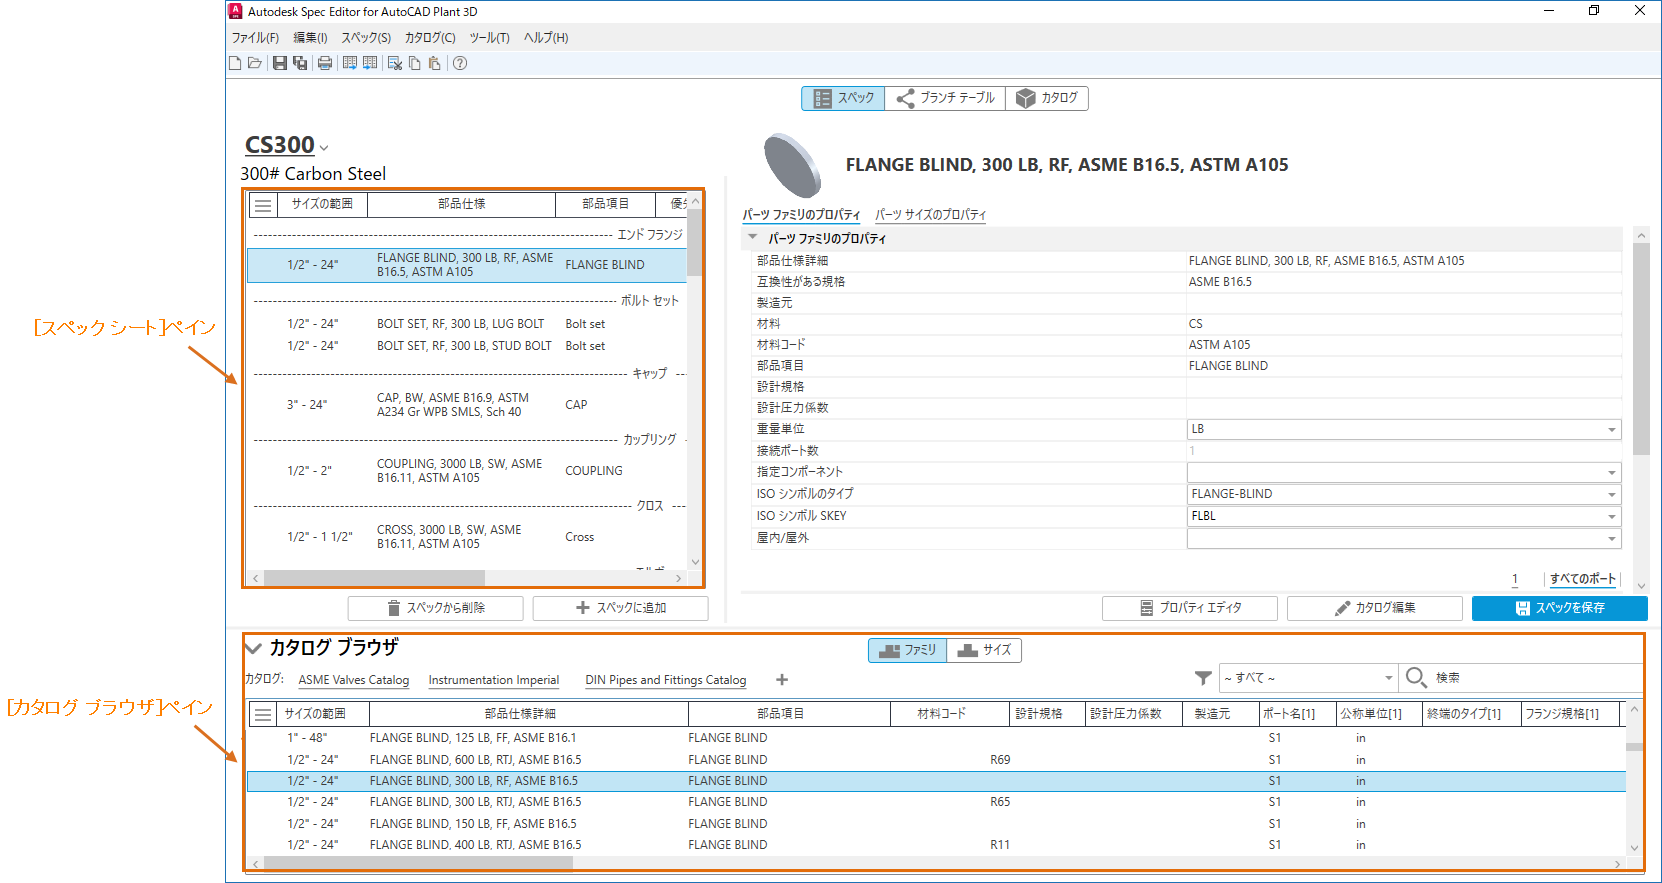The height and width of the screenshot is (883, 1662).
Task: Expand the CS300 spec dropdown arrow
Action: (x=324, y=148)
